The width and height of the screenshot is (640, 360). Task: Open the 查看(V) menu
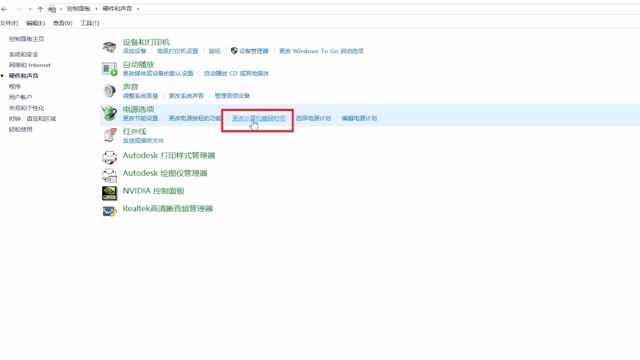point(62,23)
